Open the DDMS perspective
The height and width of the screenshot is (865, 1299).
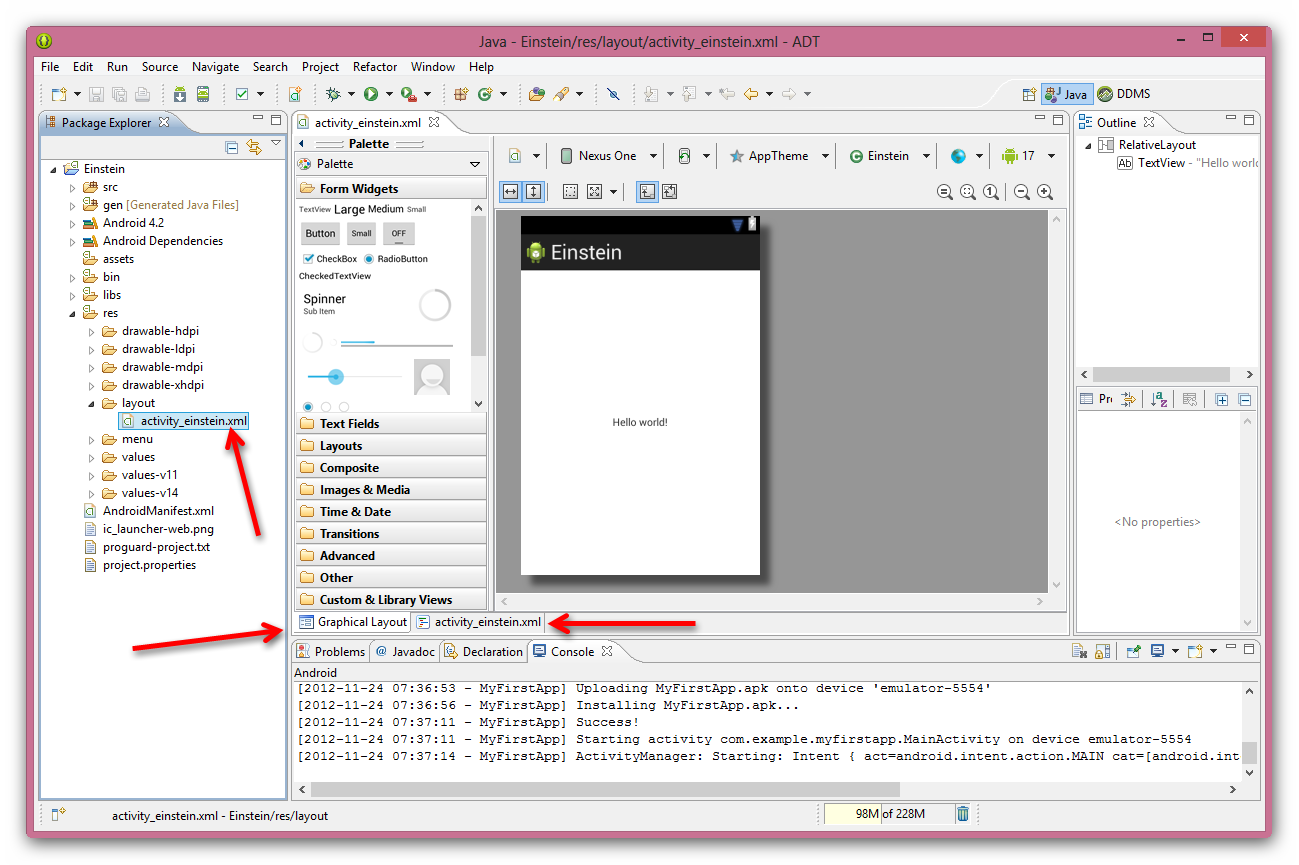(1124, 94)
